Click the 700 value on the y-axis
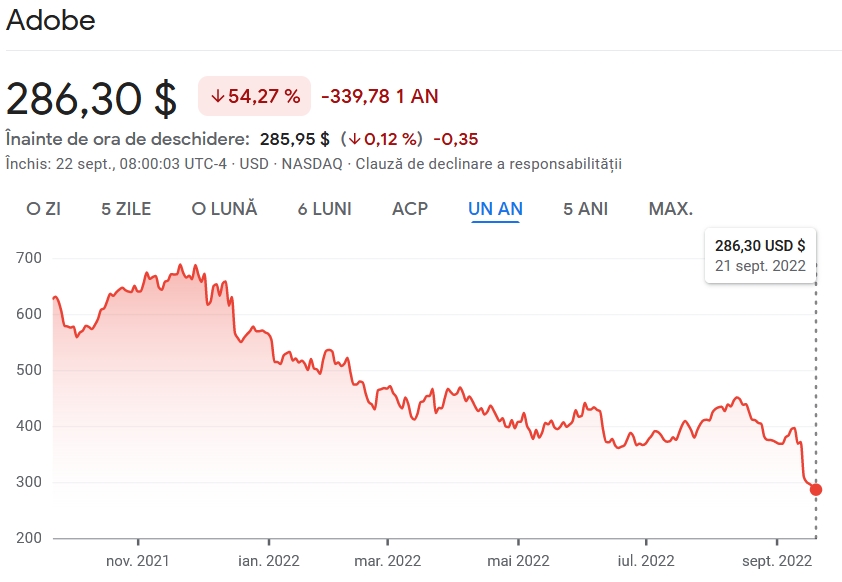The width and height of the screenshot is (842, 582). (x=27, y=258)
